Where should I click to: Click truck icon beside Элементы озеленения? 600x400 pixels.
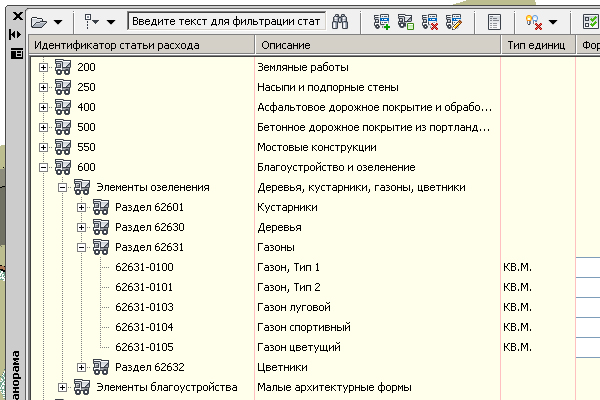82,187
